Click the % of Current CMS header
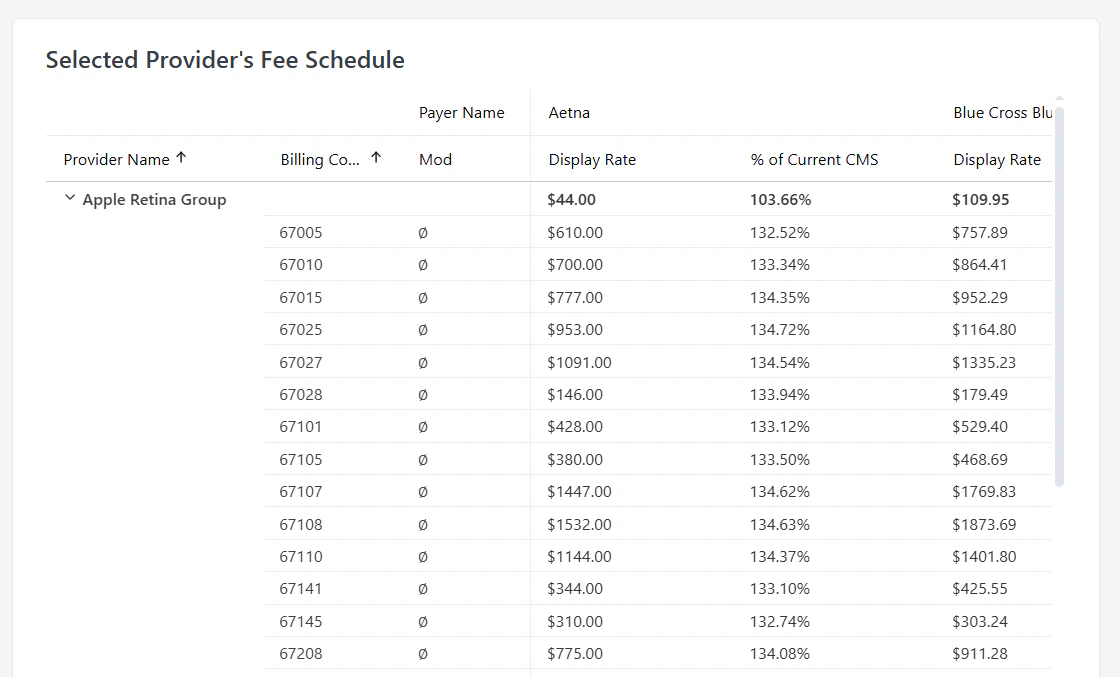Viewport: 1120px width, 677px height. click(x=814, y=159)
